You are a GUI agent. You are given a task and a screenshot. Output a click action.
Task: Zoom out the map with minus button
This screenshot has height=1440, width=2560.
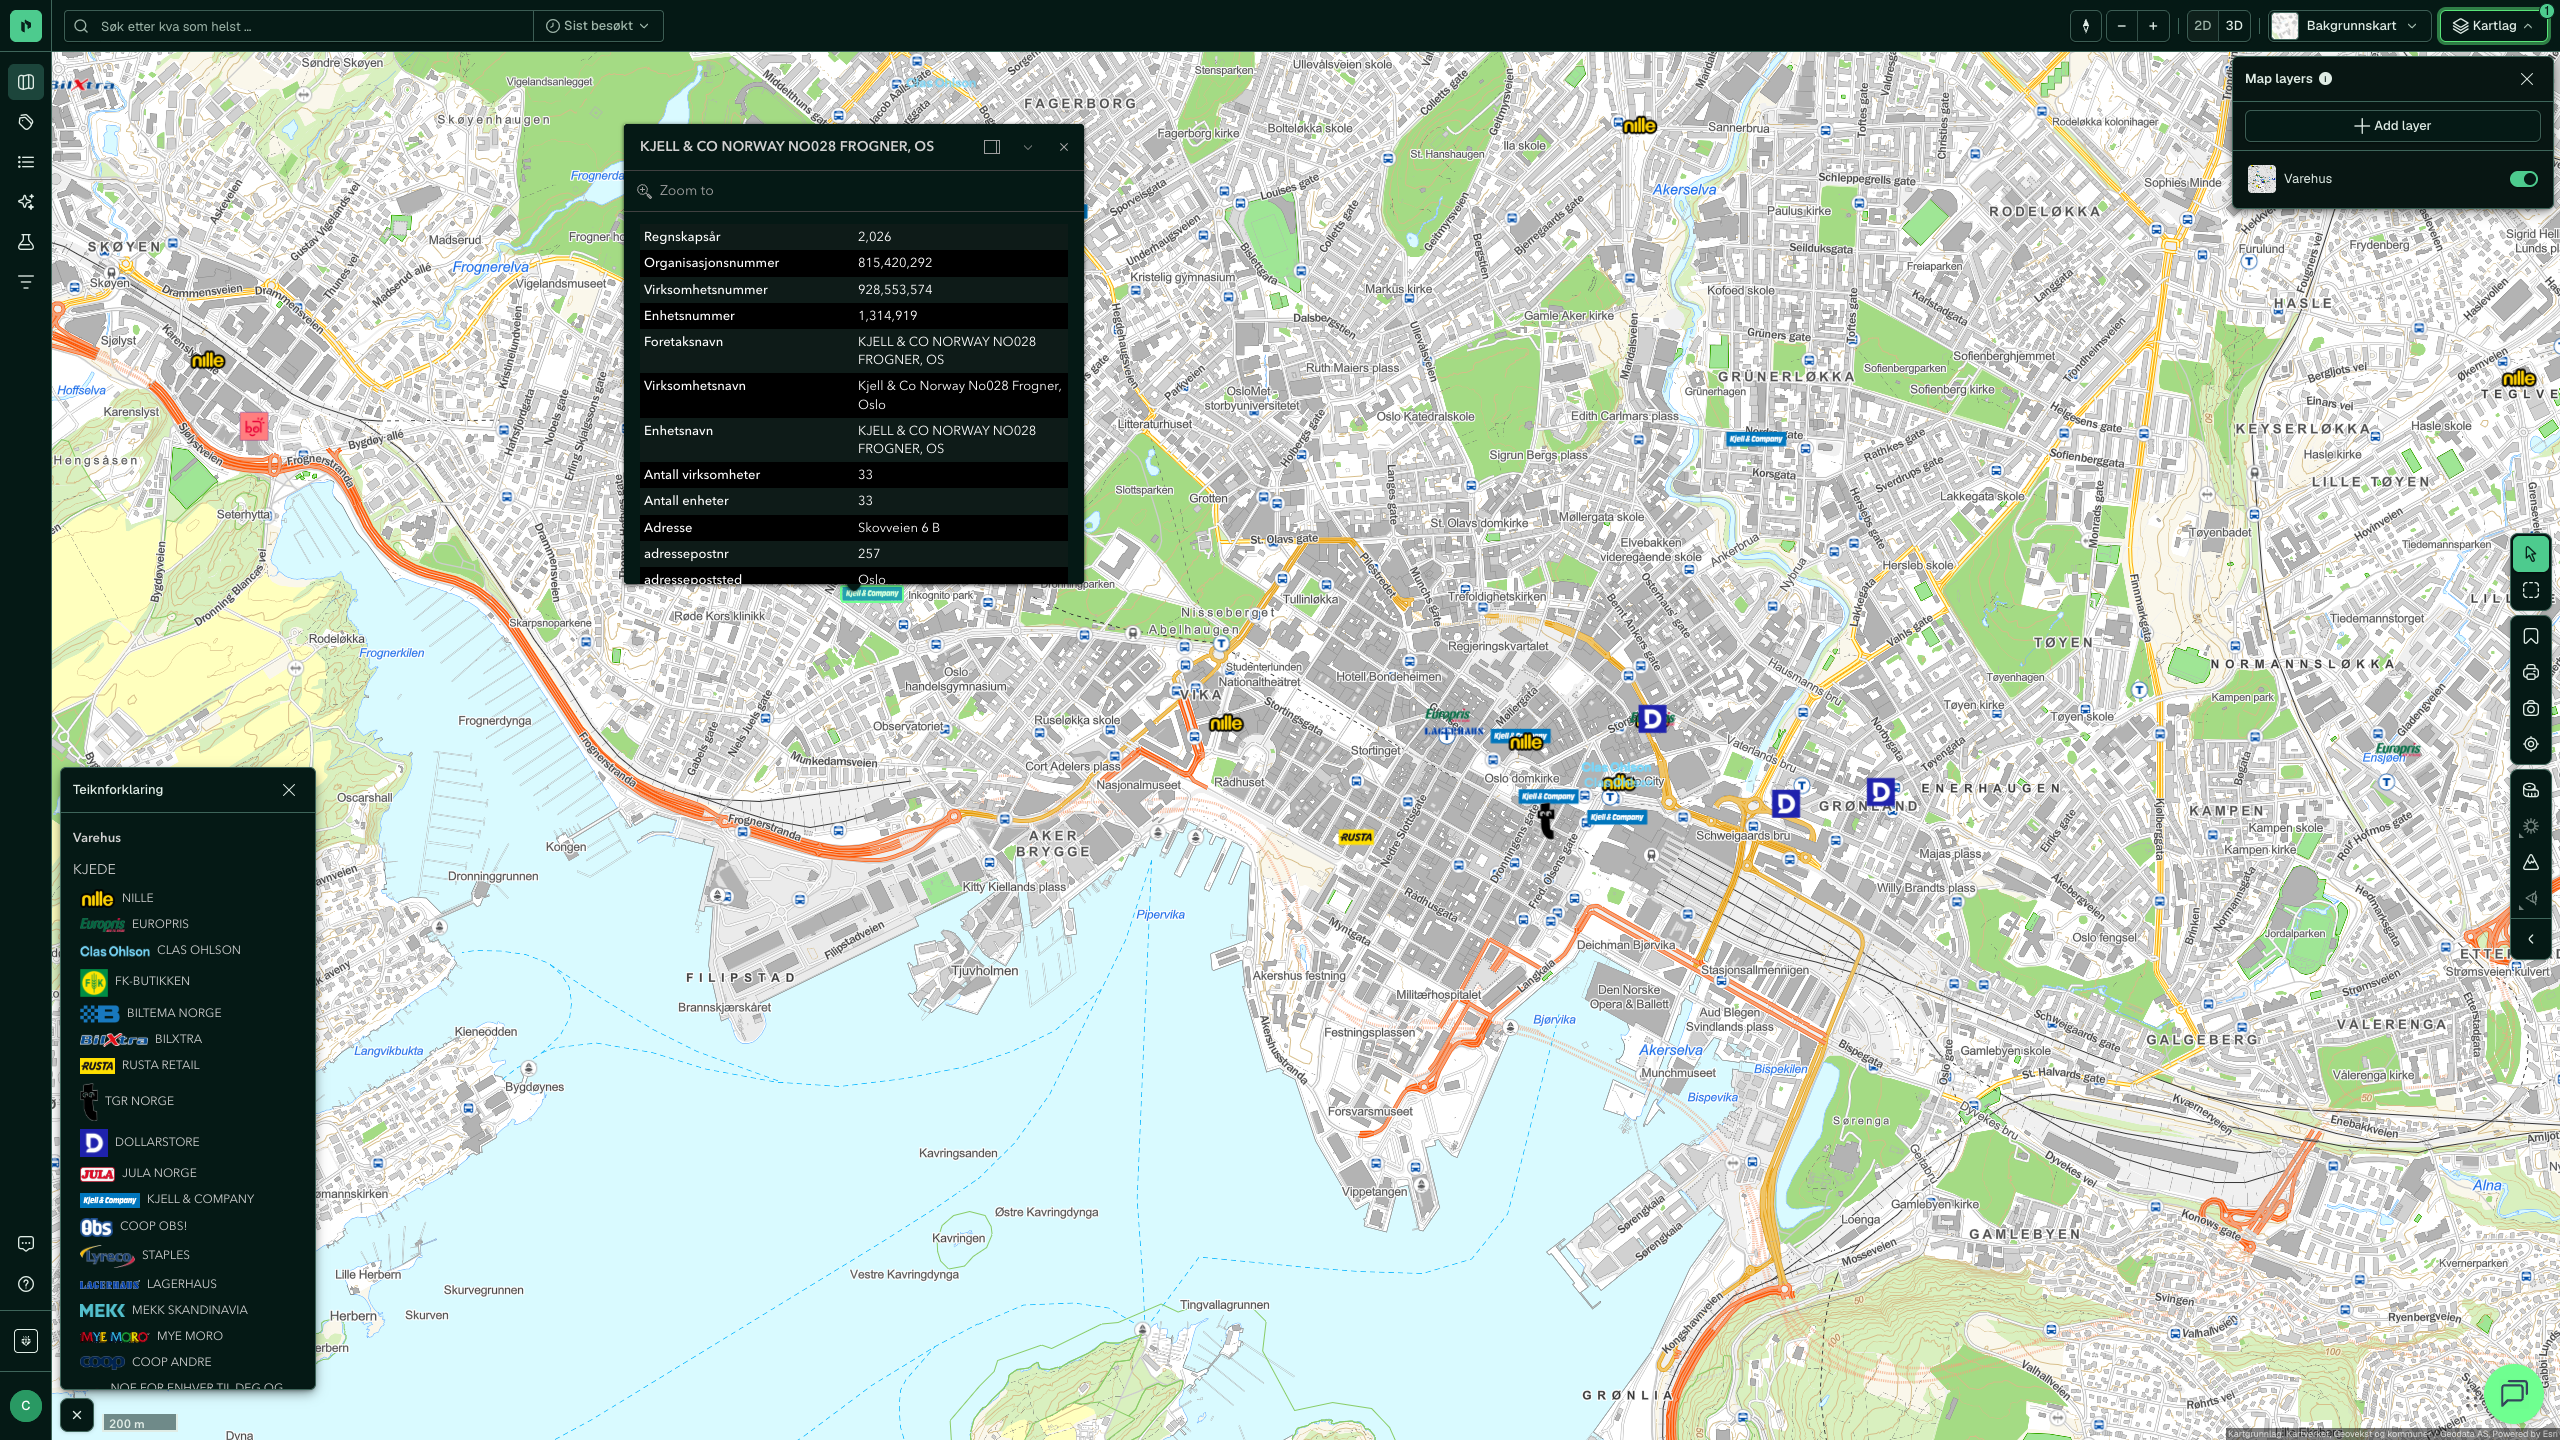click(2121, 26)
